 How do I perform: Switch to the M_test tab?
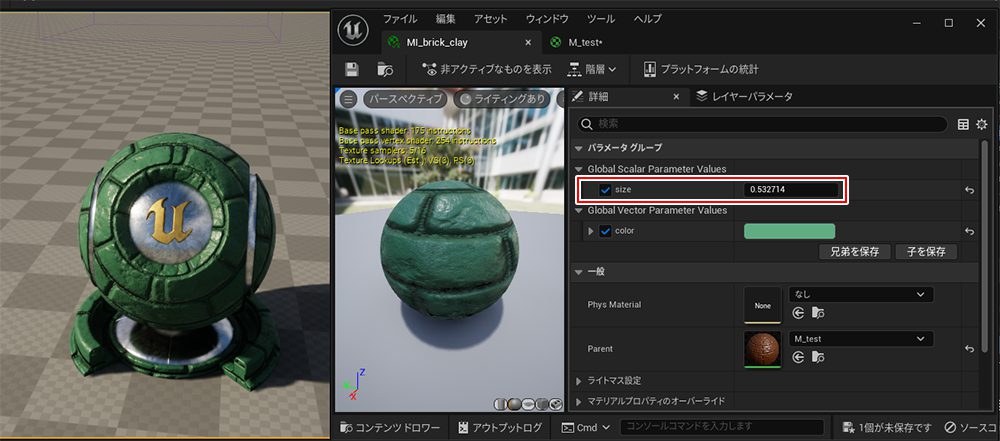583,42
